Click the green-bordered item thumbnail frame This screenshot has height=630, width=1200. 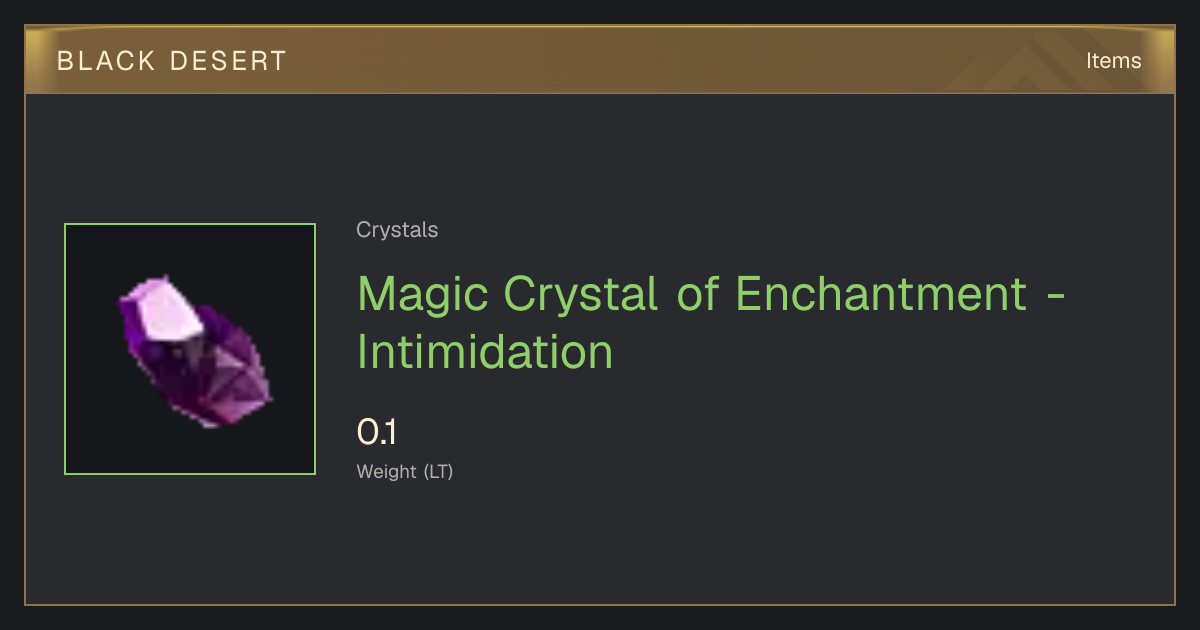tap(190, 349)
